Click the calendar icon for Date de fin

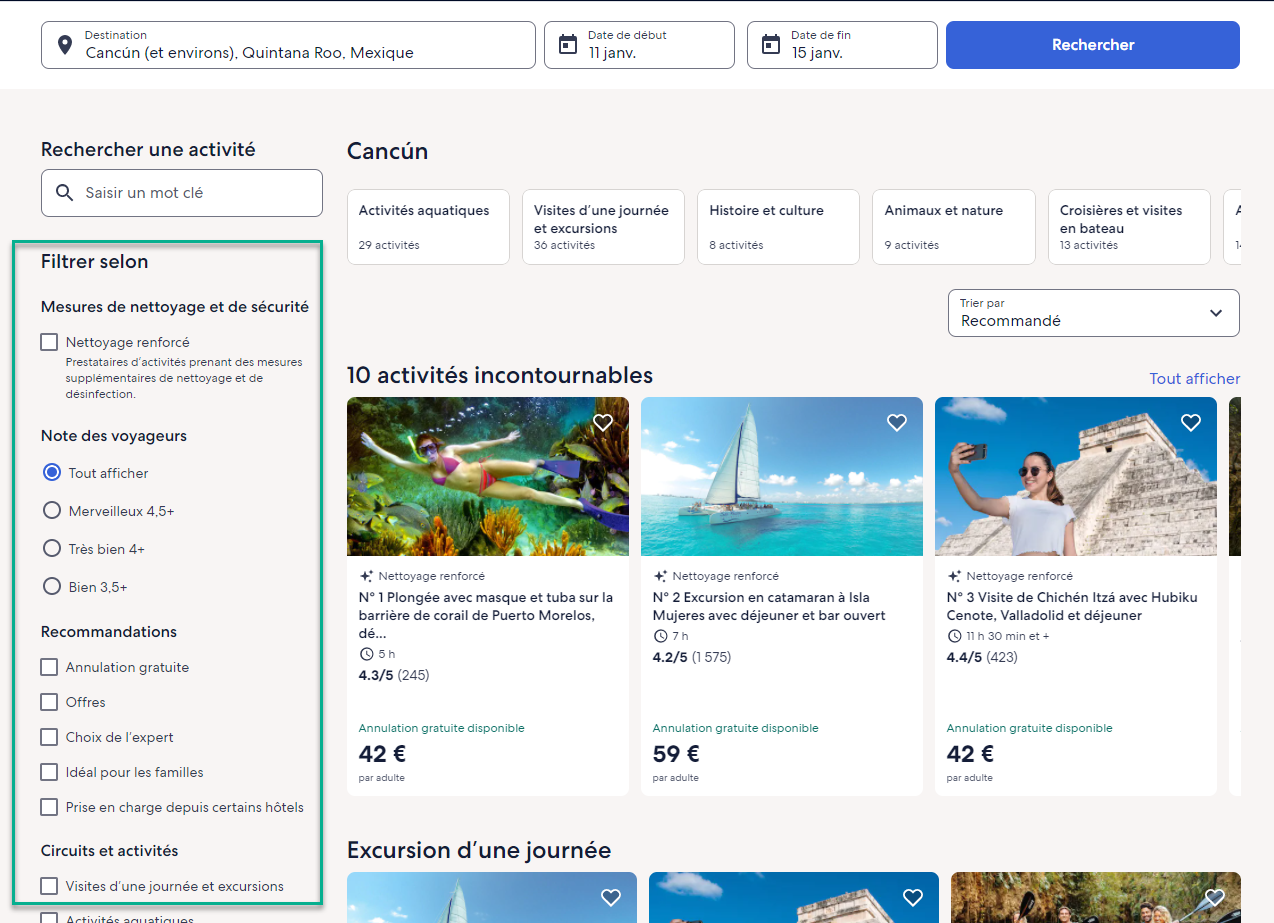(771, 44)
